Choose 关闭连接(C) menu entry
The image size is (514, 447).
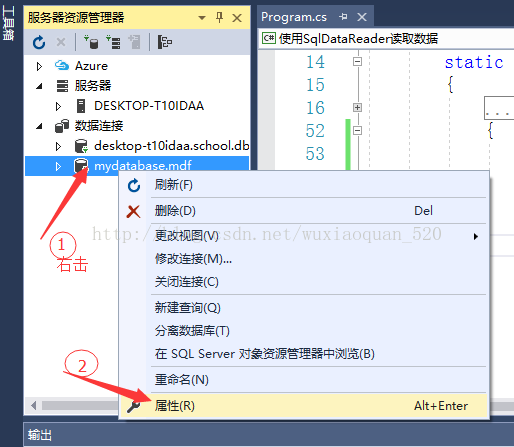pyautogui.click(x=303, y=282)
